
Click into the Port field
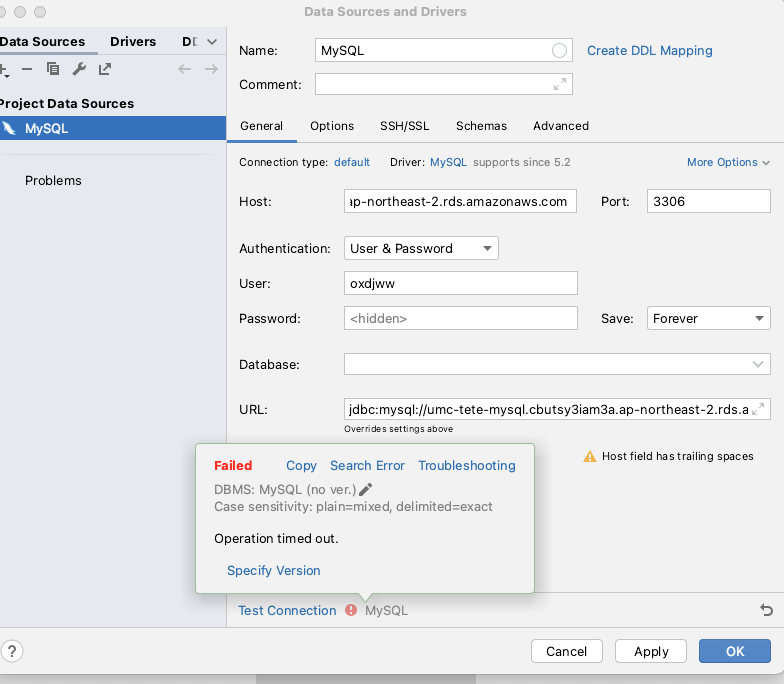708,201
